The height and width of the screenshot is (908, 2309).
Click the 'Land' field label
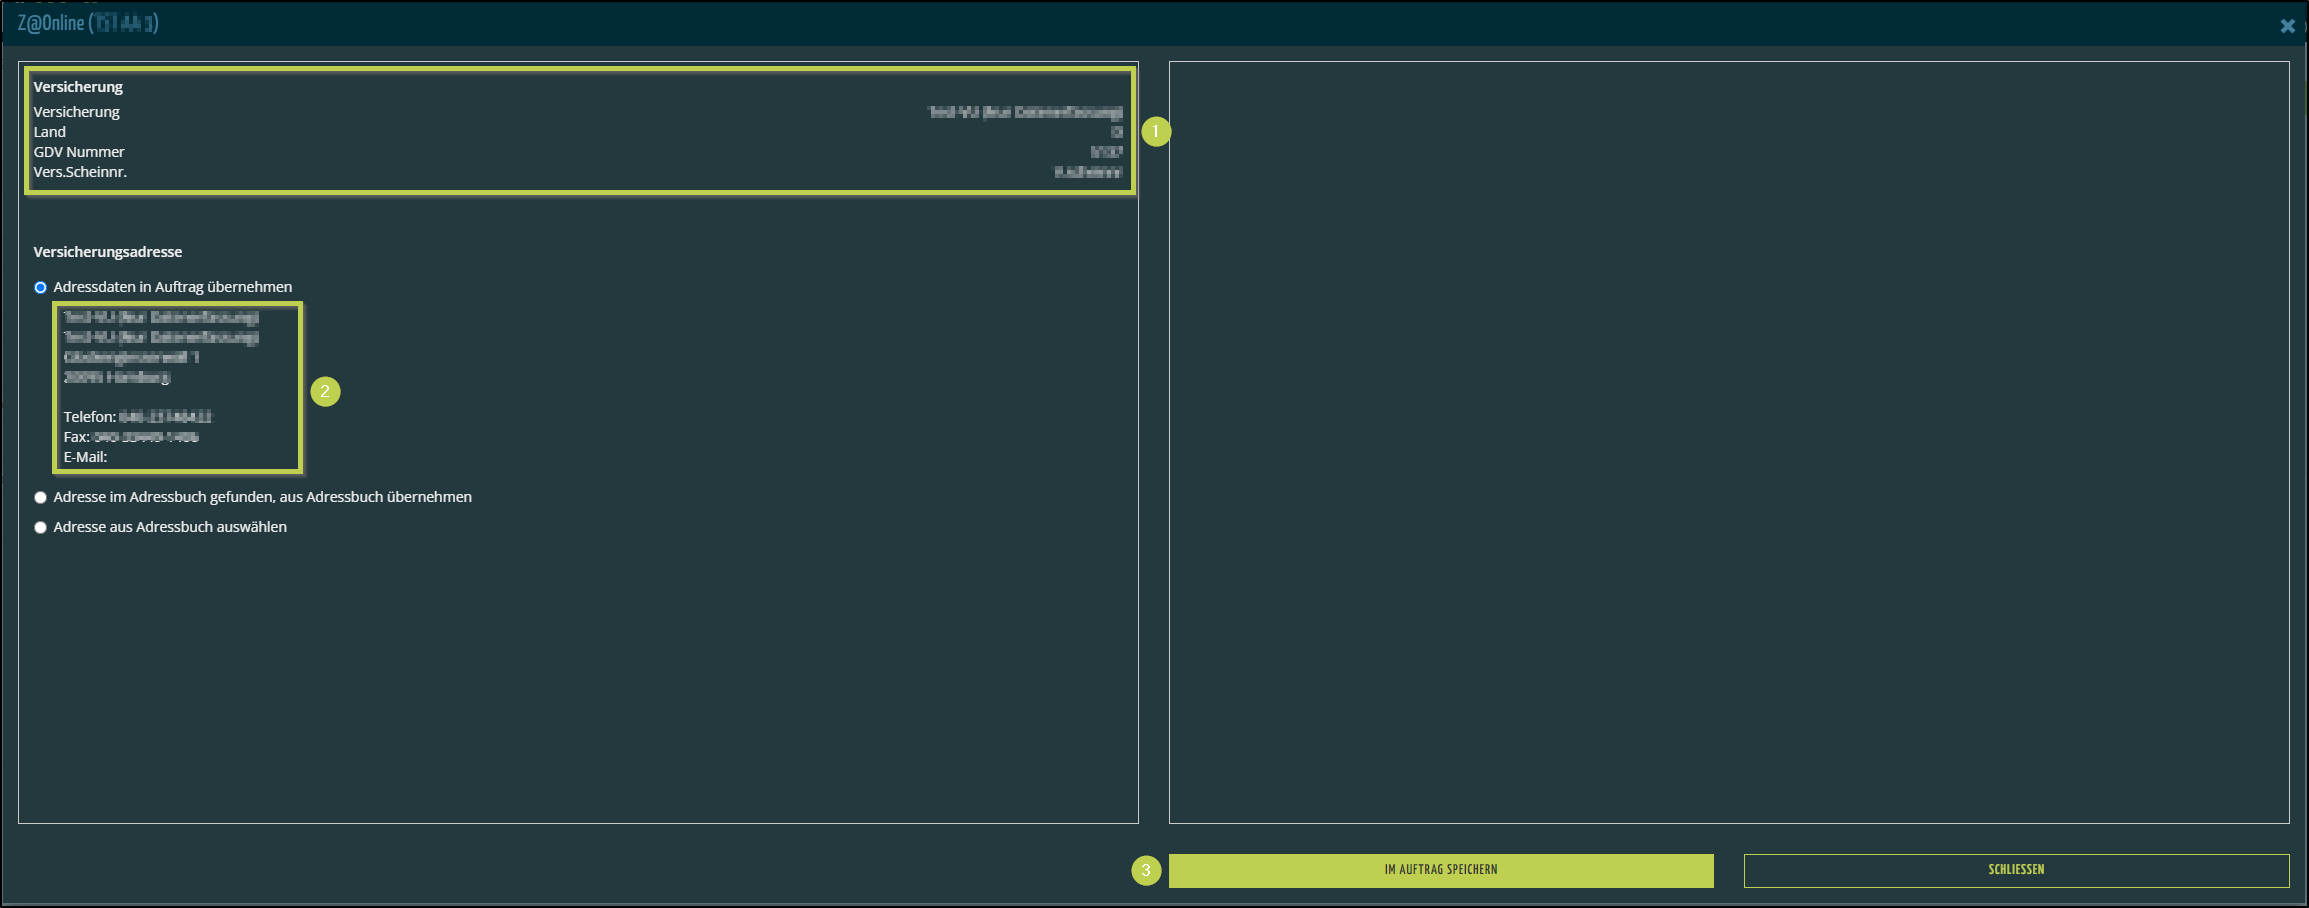coord(50,132)
